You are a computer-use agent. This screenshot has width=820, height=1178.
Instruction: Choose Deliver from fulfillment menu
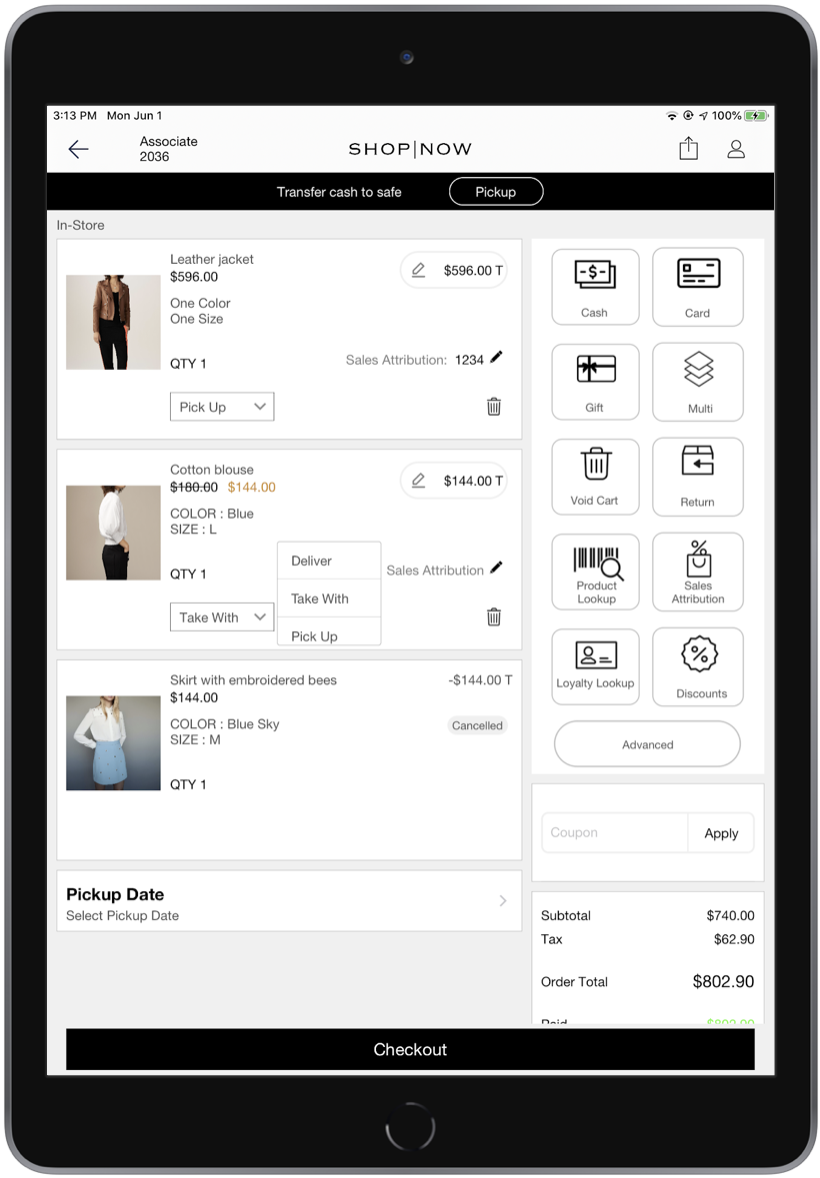(329, 560)
